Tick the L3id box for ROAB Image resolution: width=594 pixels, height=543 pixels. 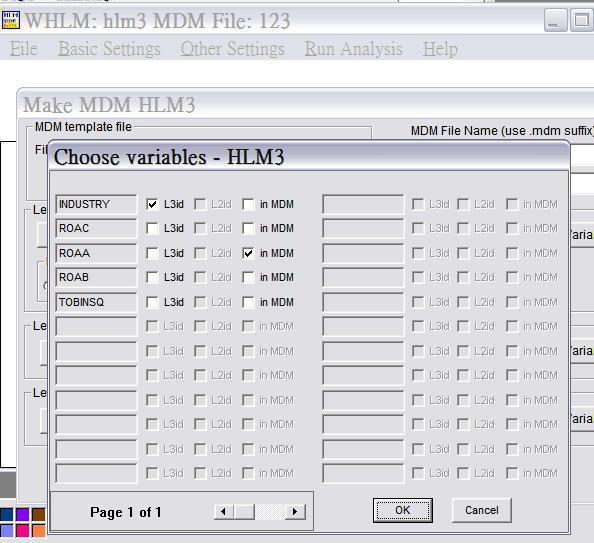pyautogui.click(x=152, y=277)
